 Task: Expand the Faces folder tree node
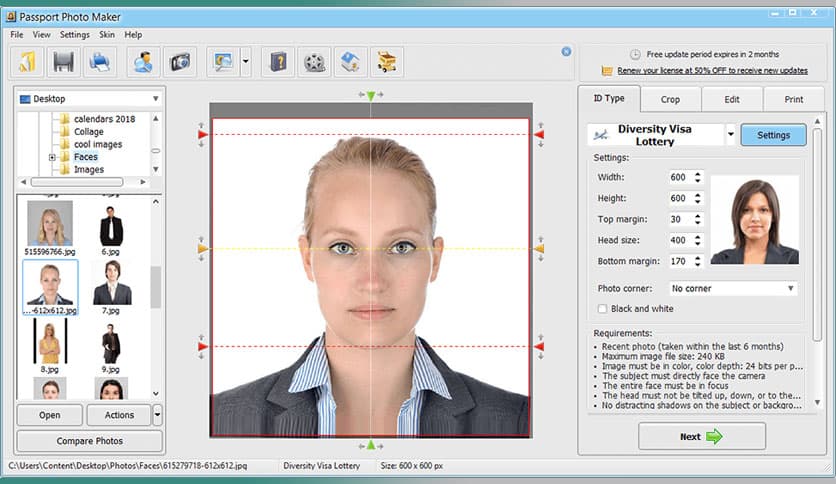tap(52, 157)
